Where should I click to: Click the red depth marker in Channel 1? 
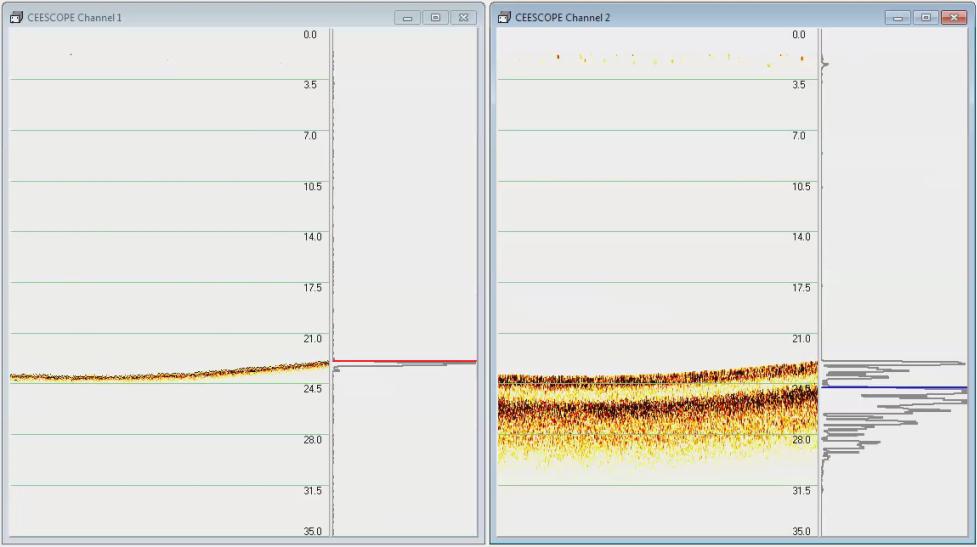coord(404,361)
